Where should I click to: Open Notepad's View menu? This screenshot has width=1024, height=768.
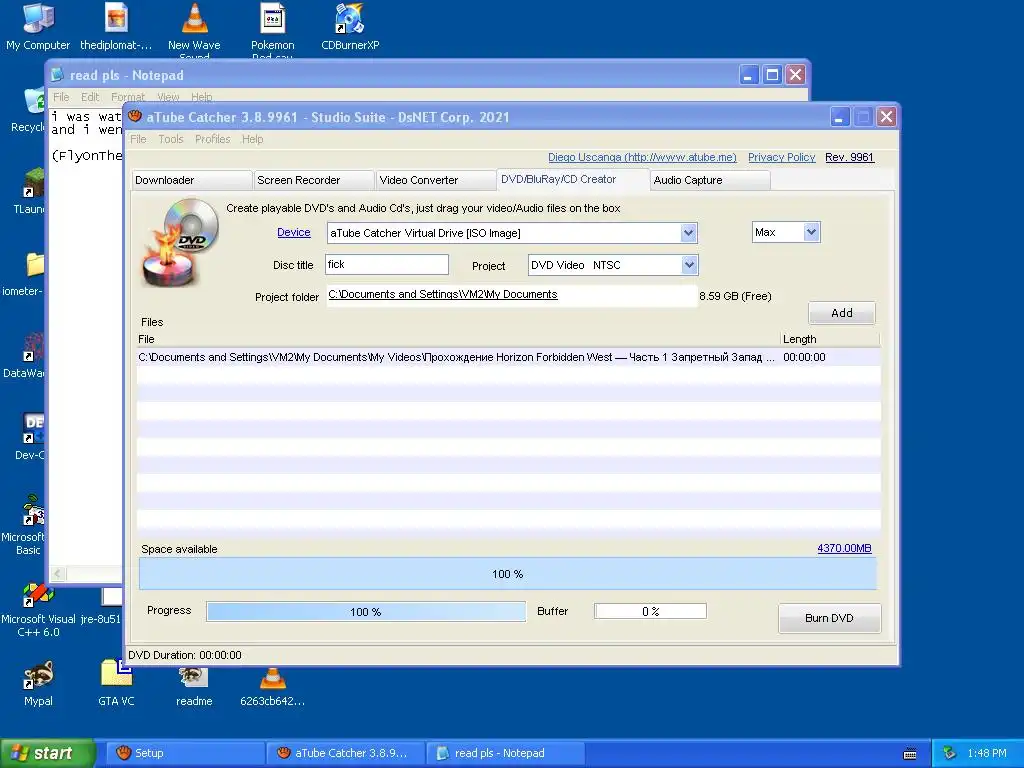point(168,97)
